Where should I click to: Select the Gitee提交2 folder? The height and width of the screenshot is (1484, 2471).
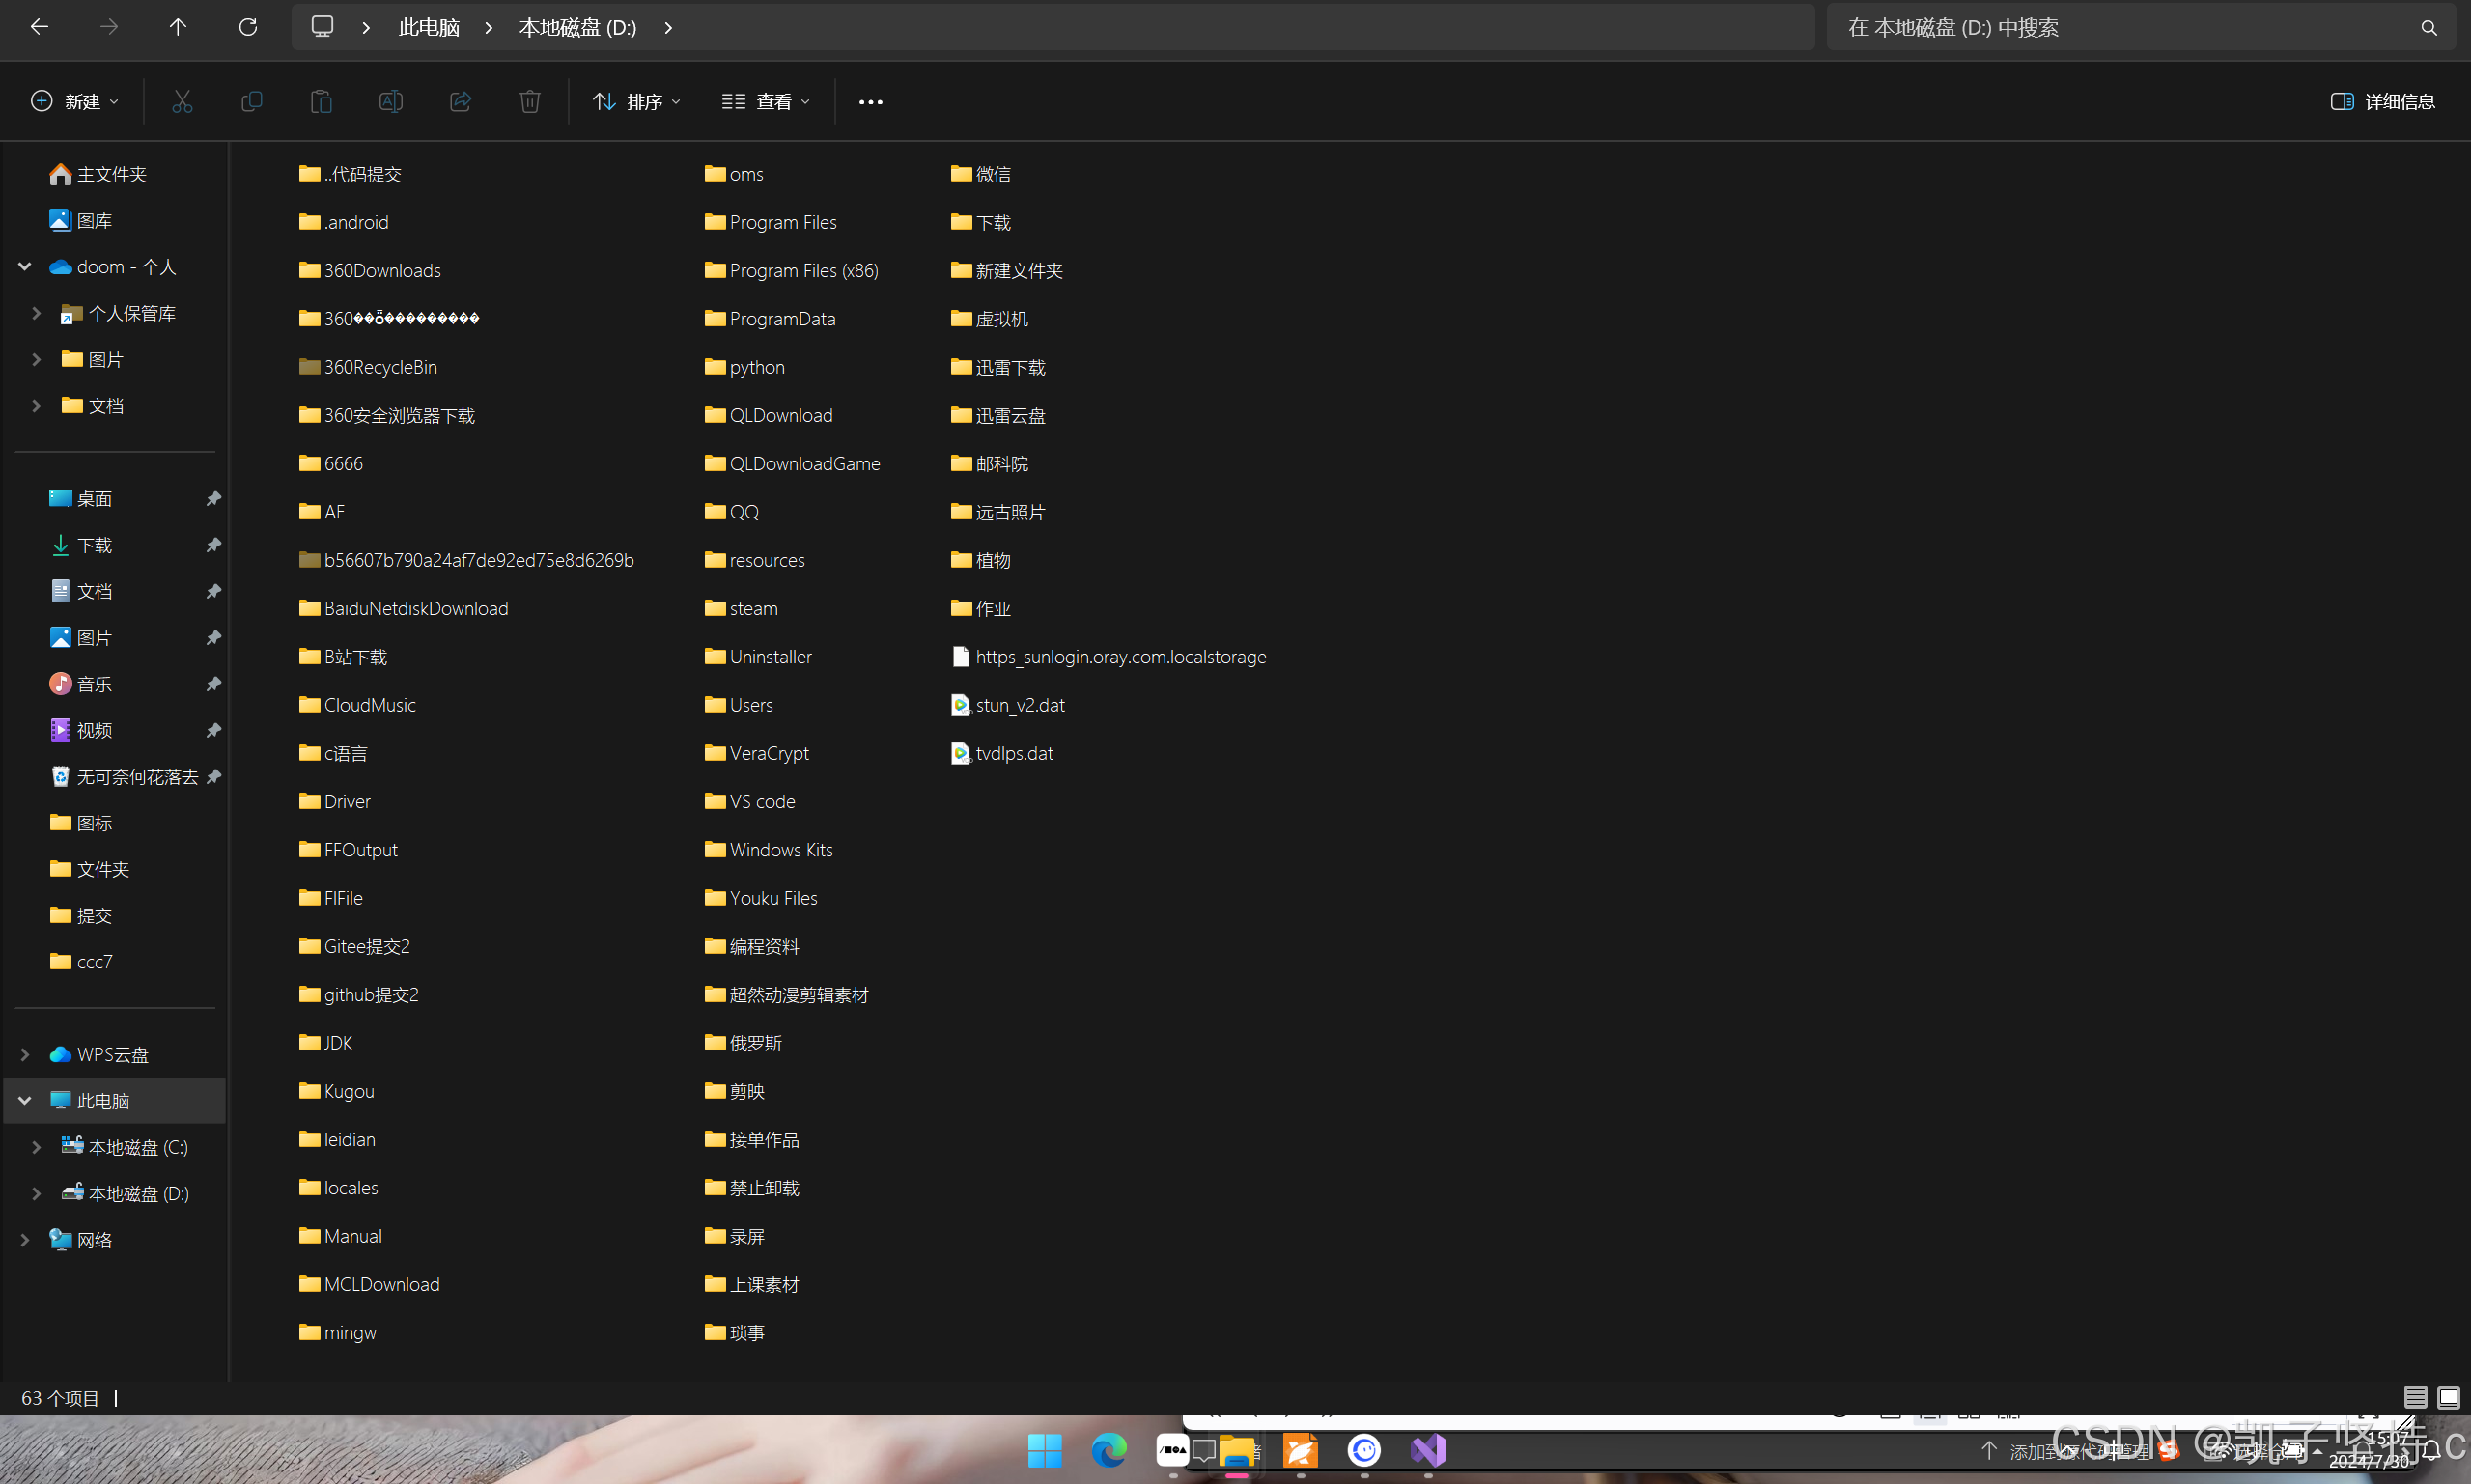pos(355,946)
